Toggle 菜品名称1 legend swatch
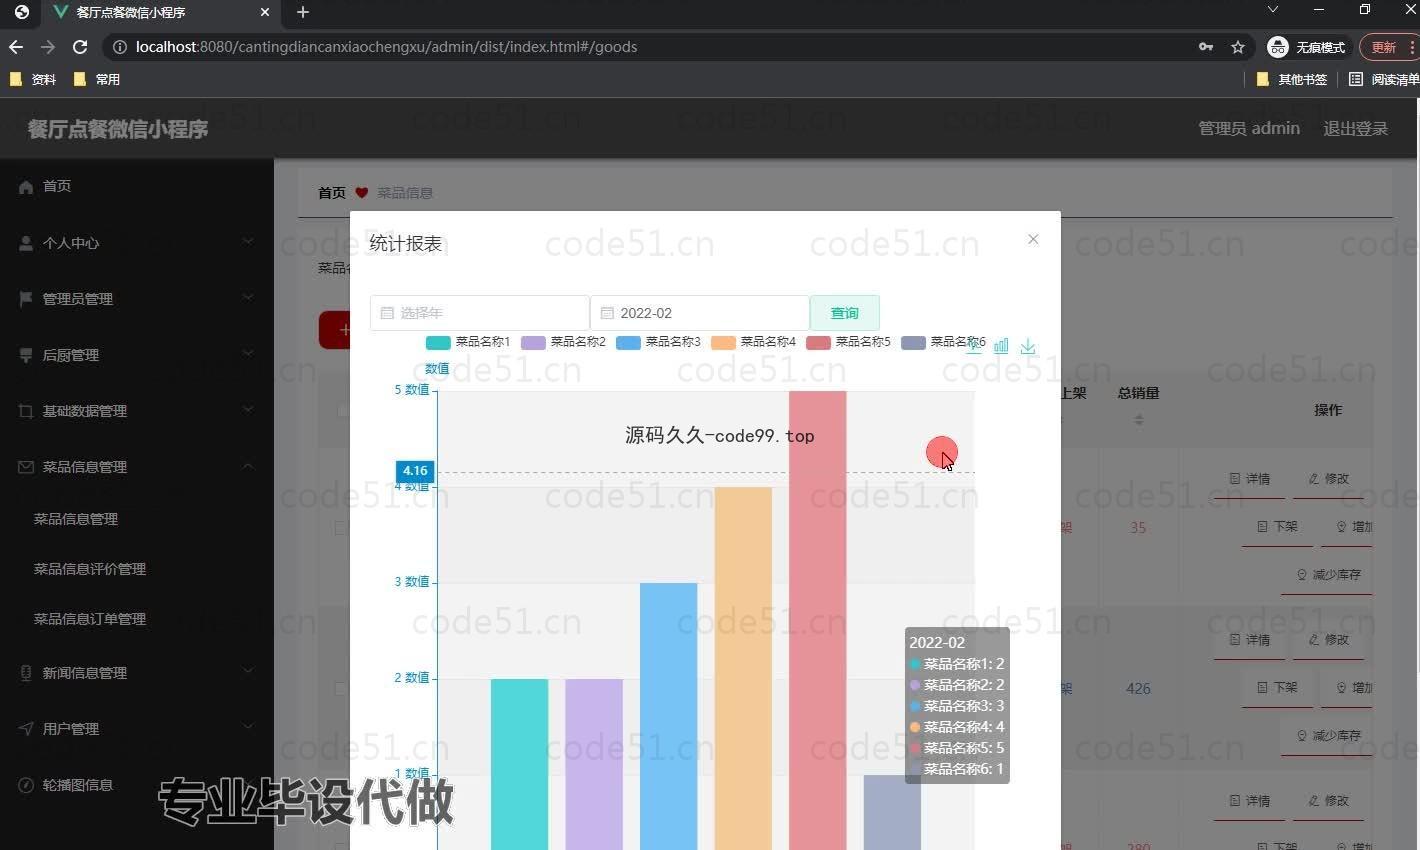The height and width of the screenshot is (850, 1420). click(x=438, y=343)
